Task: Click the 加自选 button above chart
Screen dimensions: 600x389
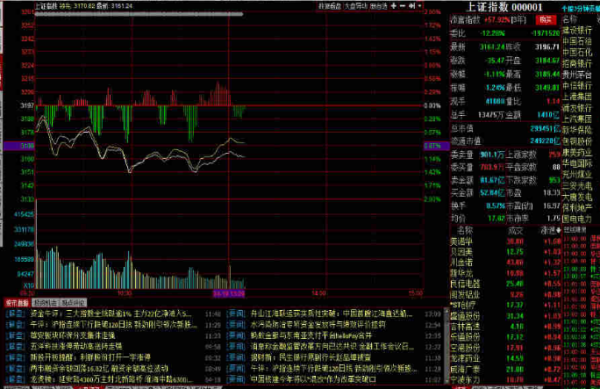Action: point(378,6)
